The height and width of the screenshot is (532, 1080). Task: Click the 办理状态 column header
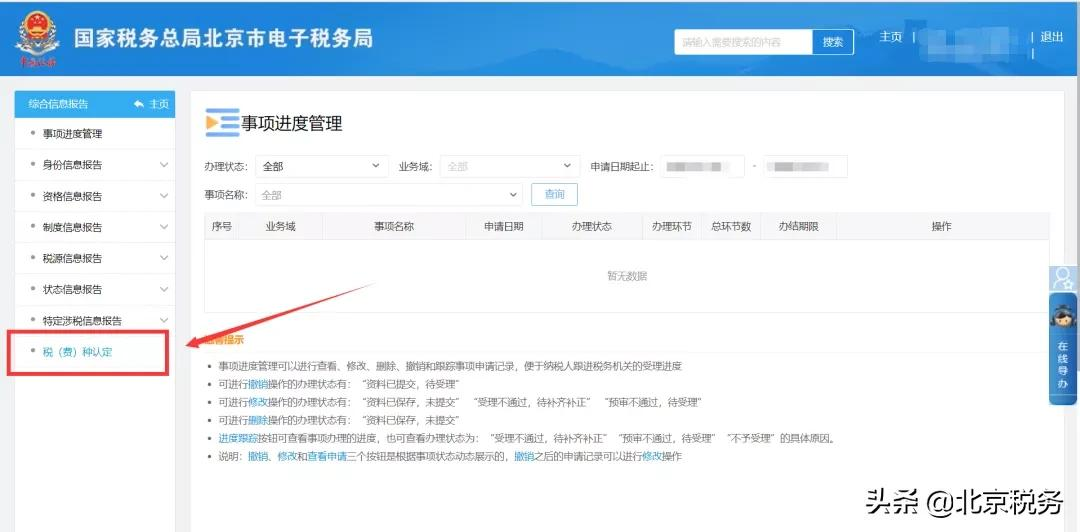pyautogui.click(x=592, y=226)
